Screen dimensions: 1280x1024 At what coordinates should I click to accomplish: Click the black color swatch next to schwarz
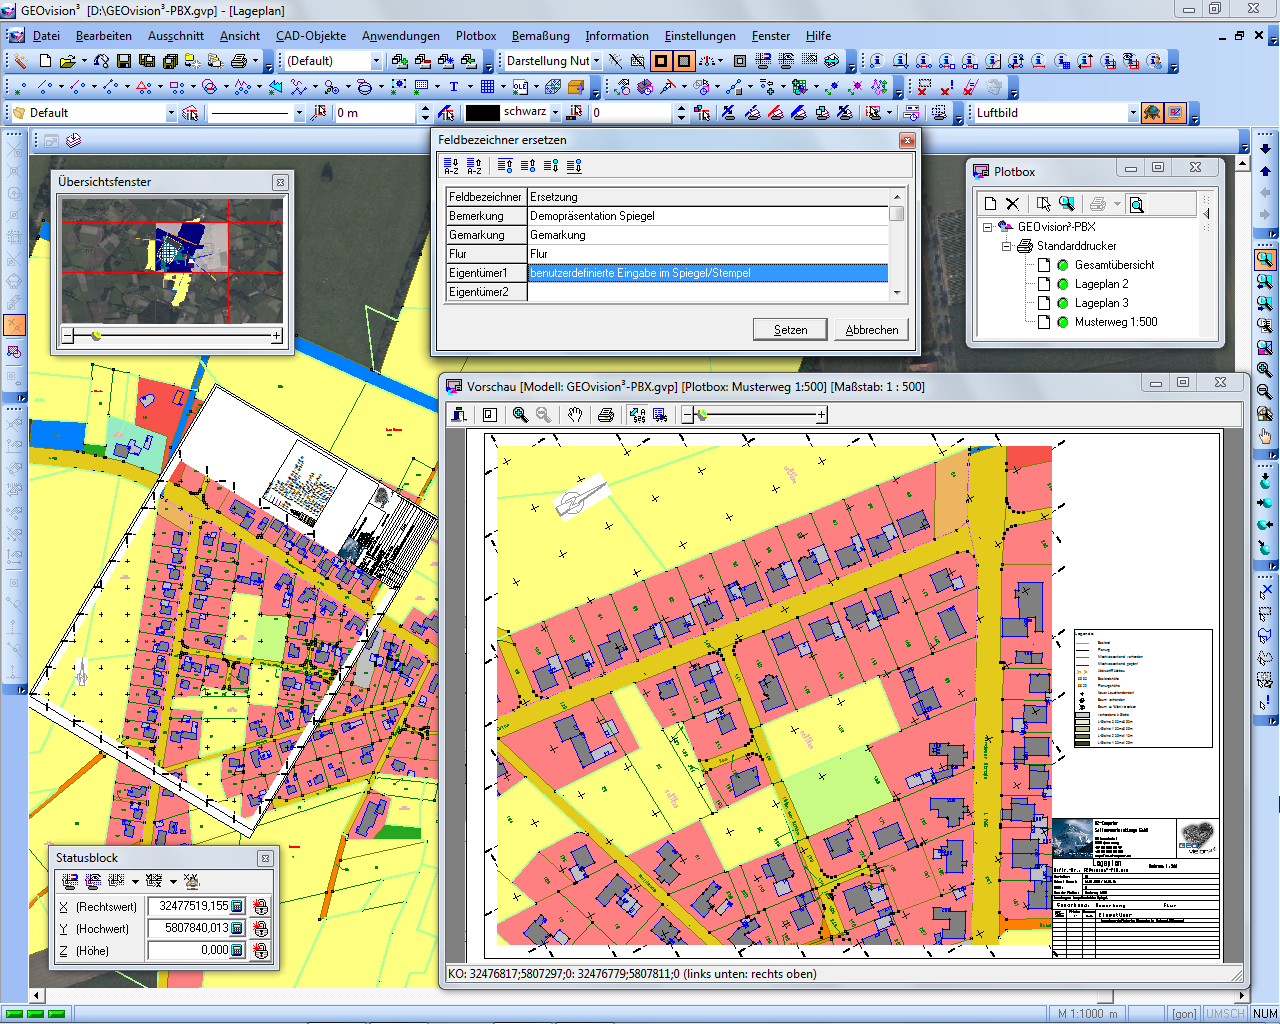pyautogui.click(x=482, y=113)
